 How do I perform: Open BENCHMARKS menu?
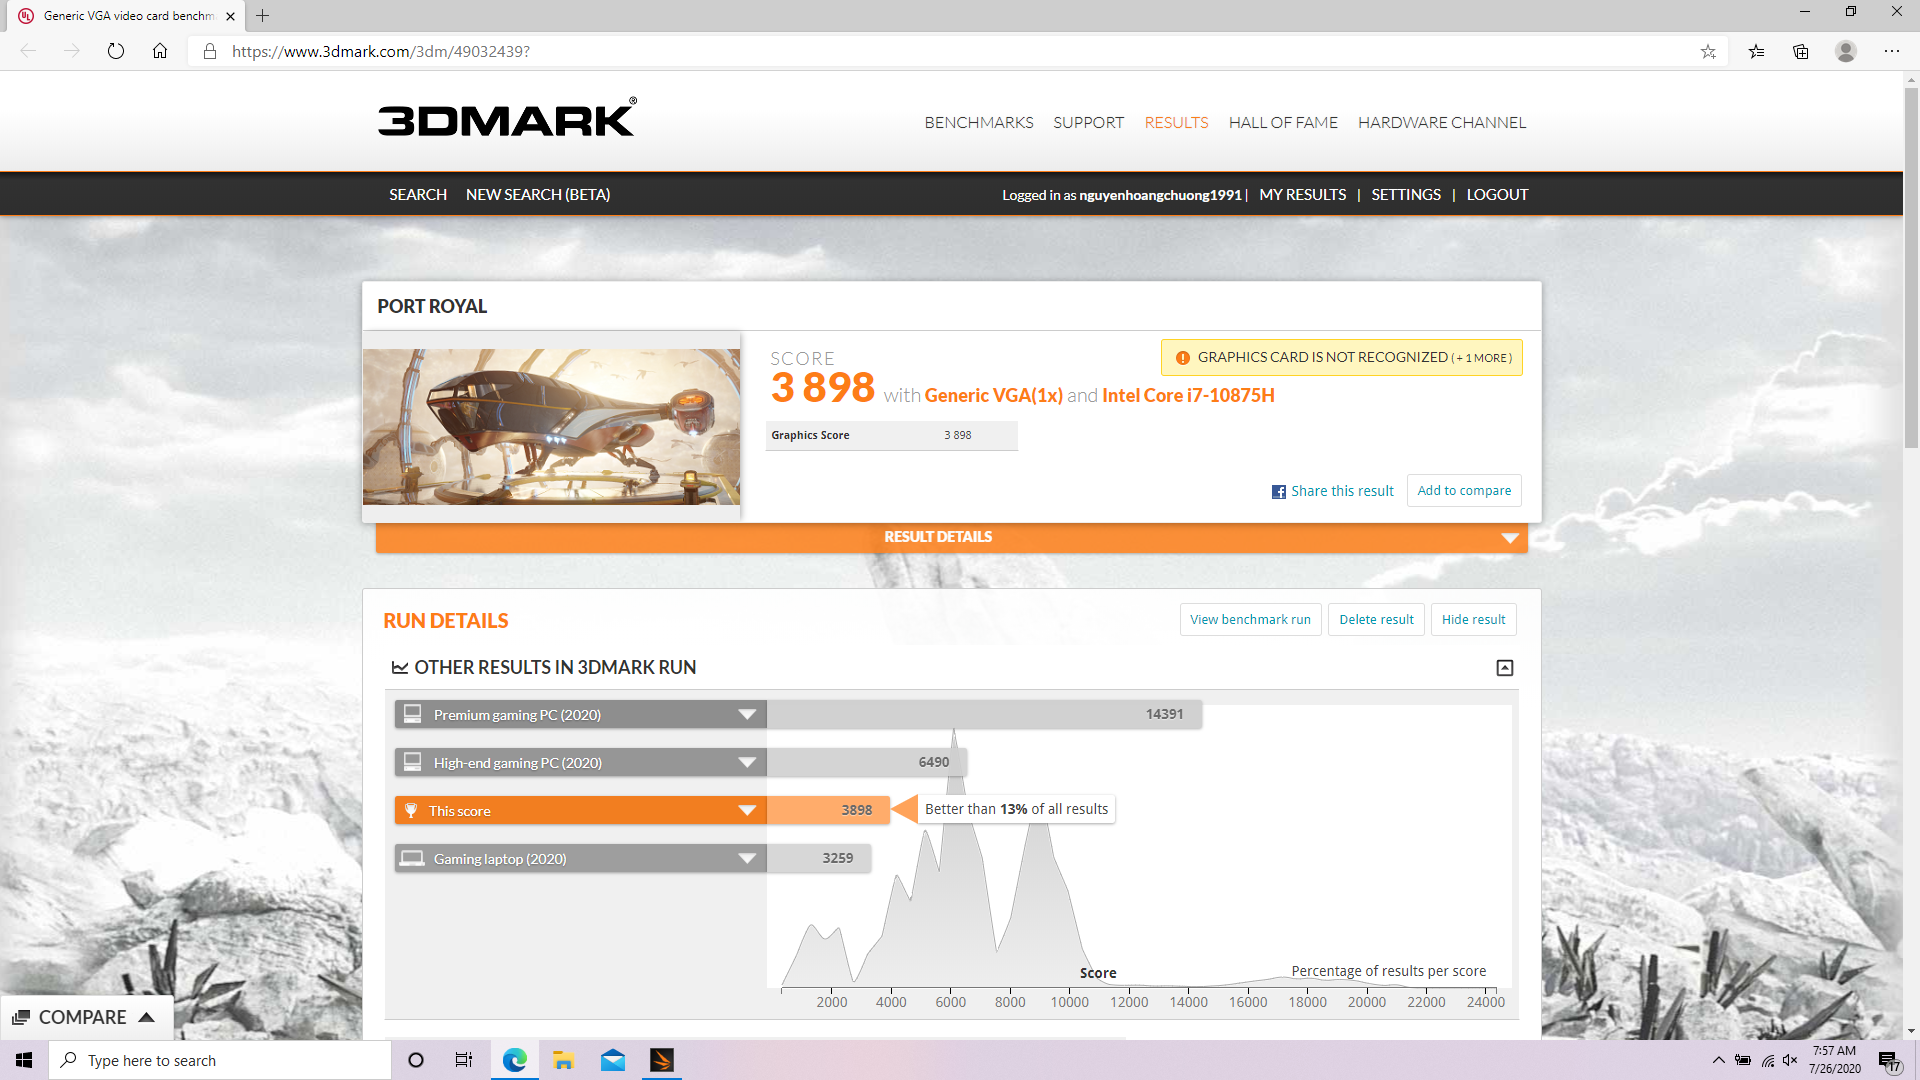point(979,122)
